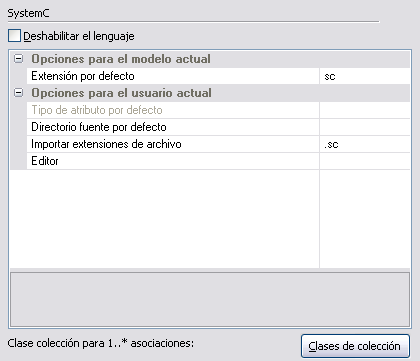Collapse Opciones para el usuario actual group

click(19, 93)
